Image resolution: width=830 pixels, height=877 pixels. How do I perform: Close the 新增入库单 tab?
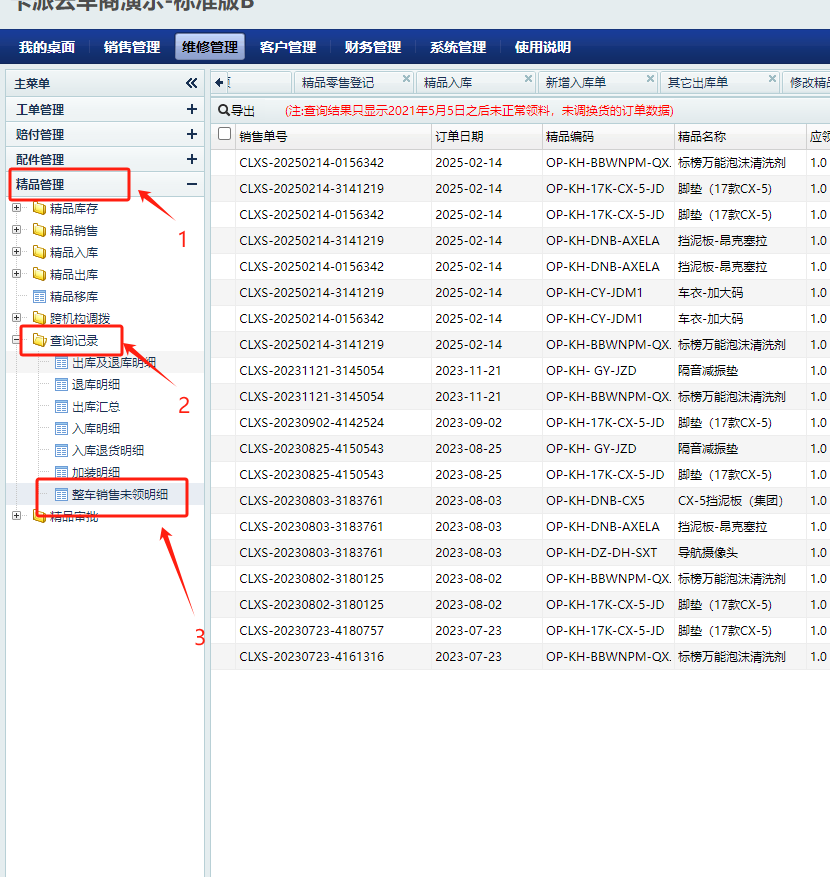pyautogui.click(x=650, y=79)
